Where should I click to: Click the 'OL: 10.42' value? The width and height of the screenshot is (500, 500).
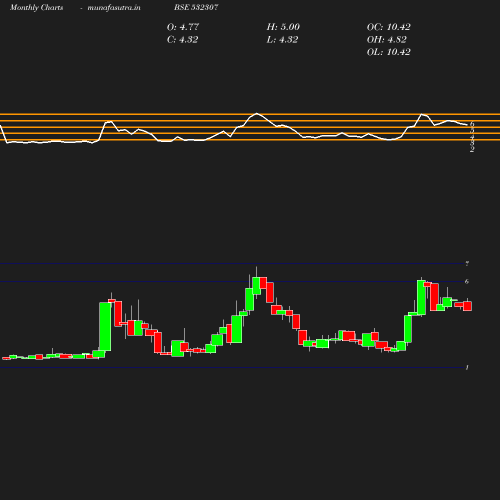388,52
